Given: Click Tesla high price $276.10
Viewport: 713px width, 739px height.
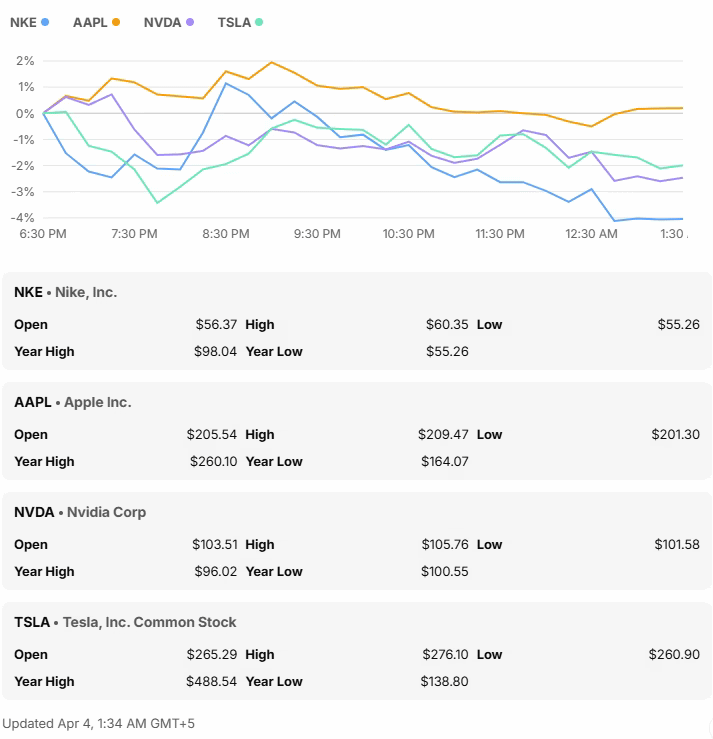Looking at the screenshot, I should [x=445, y=655].
